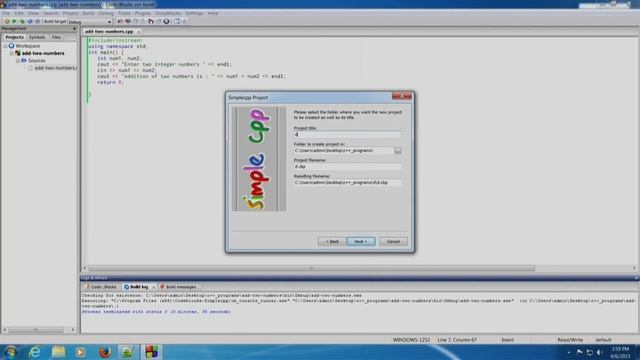Click the Build and run toolbar icon

pyautogui.click(x=22, y=21)
